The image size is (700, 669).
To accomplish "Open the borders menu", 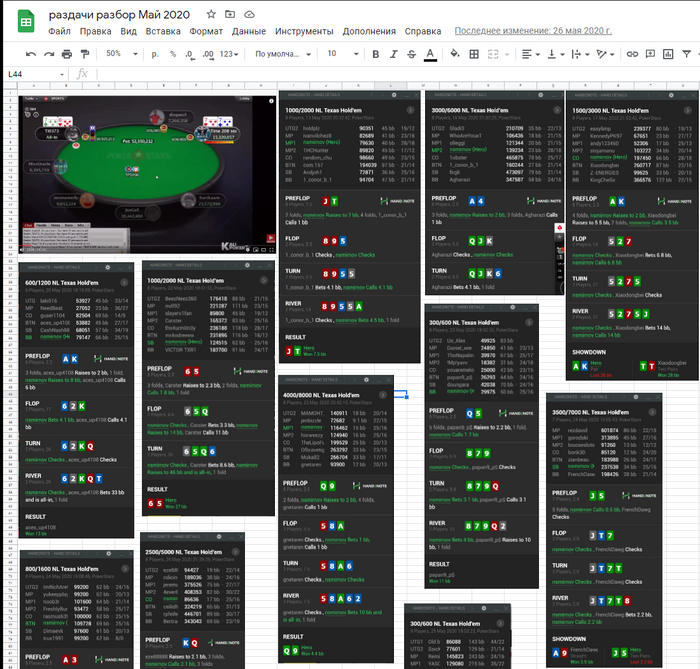I will pos(474,54).
